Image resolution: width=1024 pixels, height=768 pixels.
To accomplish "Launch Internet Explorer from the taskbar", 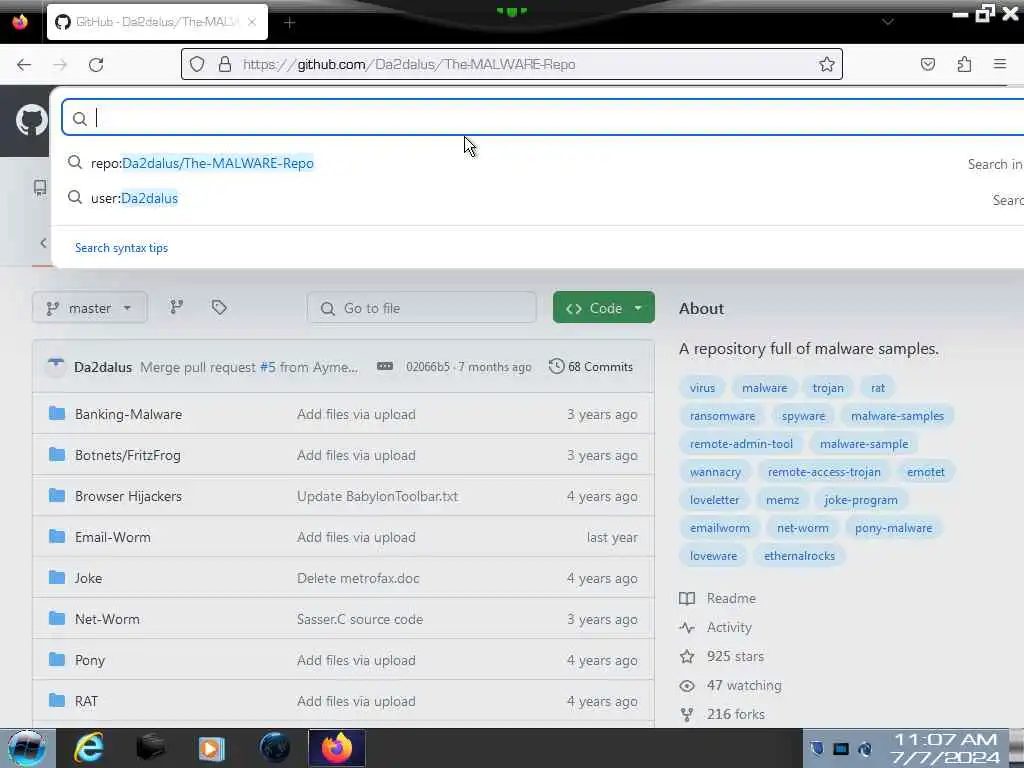I will point(89,748).
